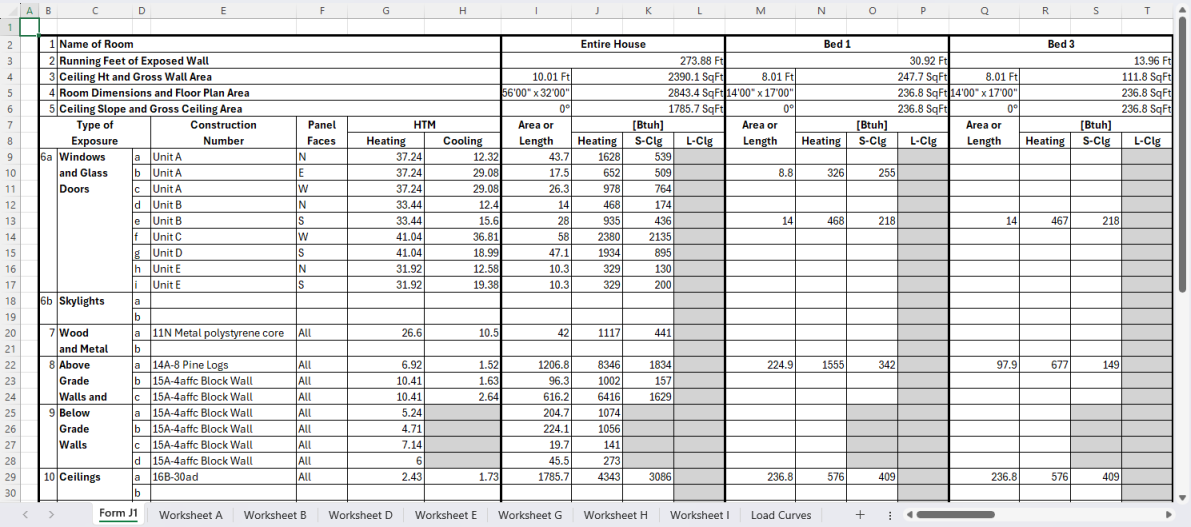Go to previous sheet tab arrow

(25, 515)
